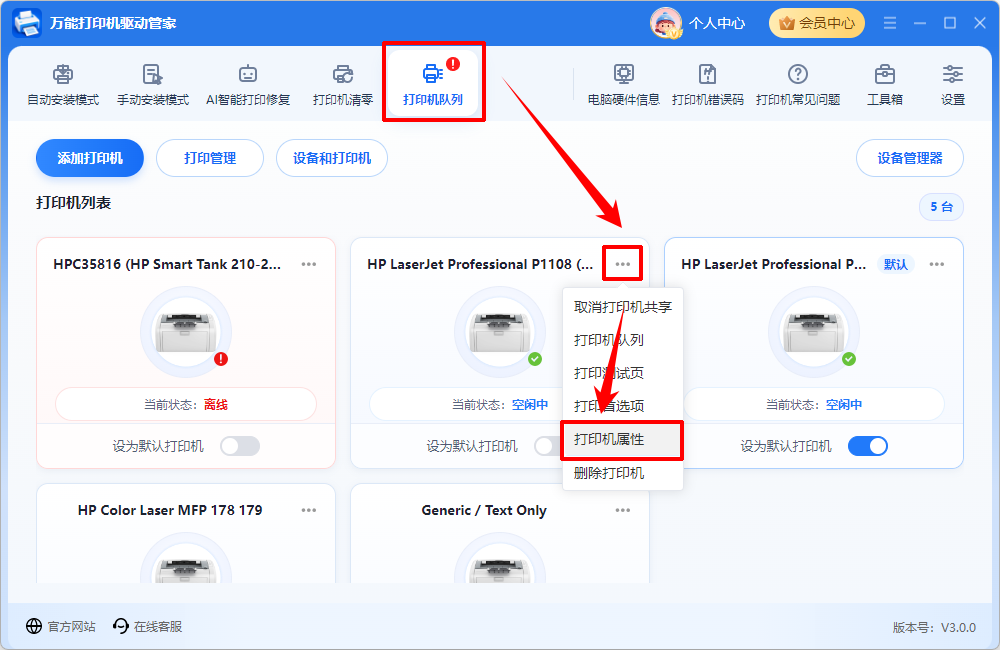
Task: Open more options for Generic / Text Only
Action: point(622,510)
